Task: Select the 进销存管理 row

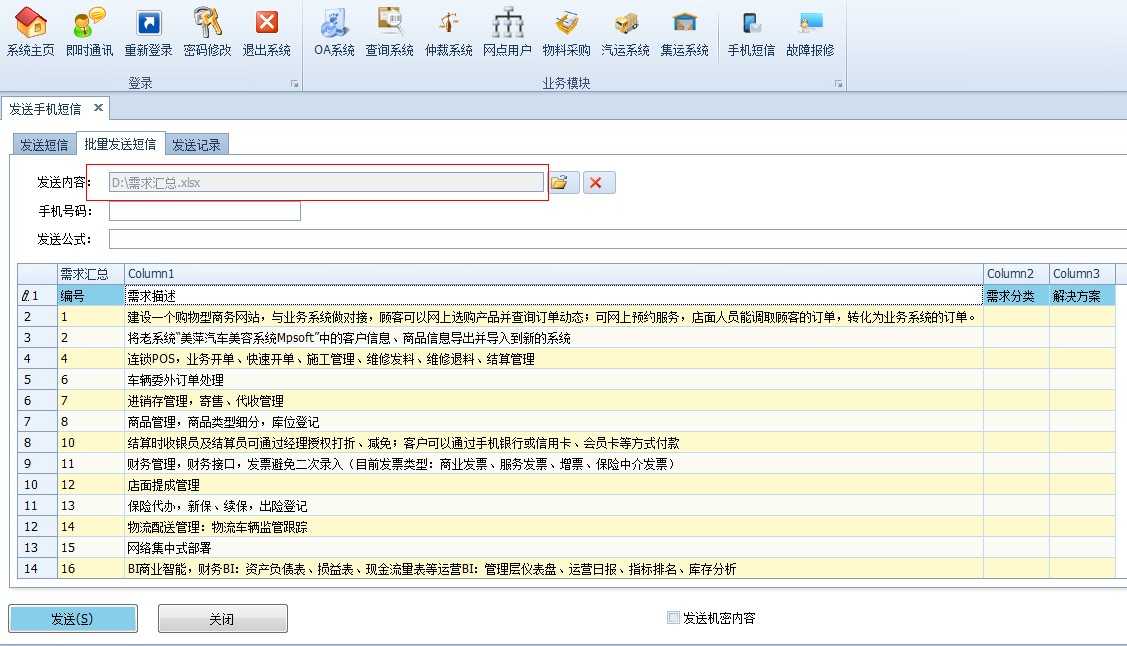Action: [x=553, y=400]
